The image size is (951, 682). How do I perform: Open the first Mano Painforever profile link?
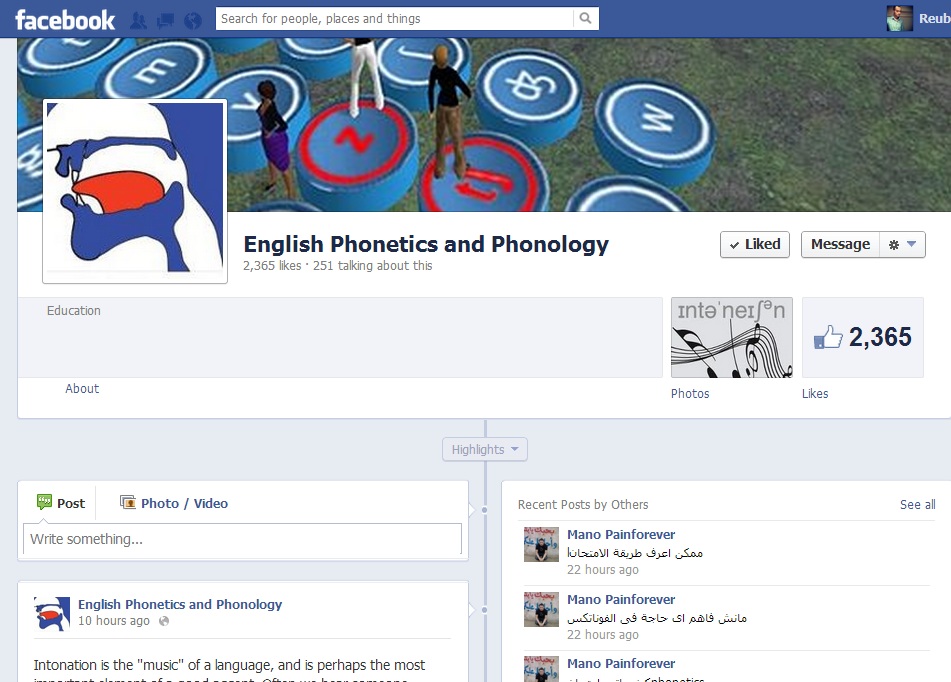pos(620,535)
